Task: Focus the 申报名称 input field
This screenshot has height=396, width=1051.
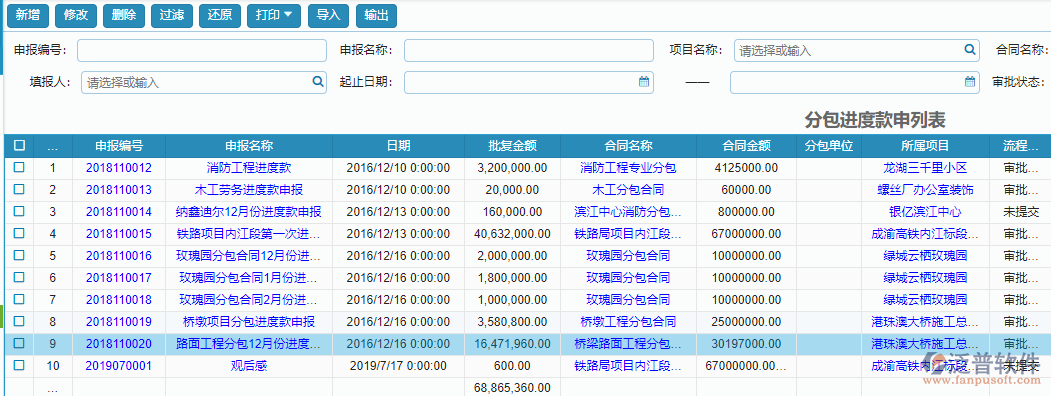Action: point(529,50)
